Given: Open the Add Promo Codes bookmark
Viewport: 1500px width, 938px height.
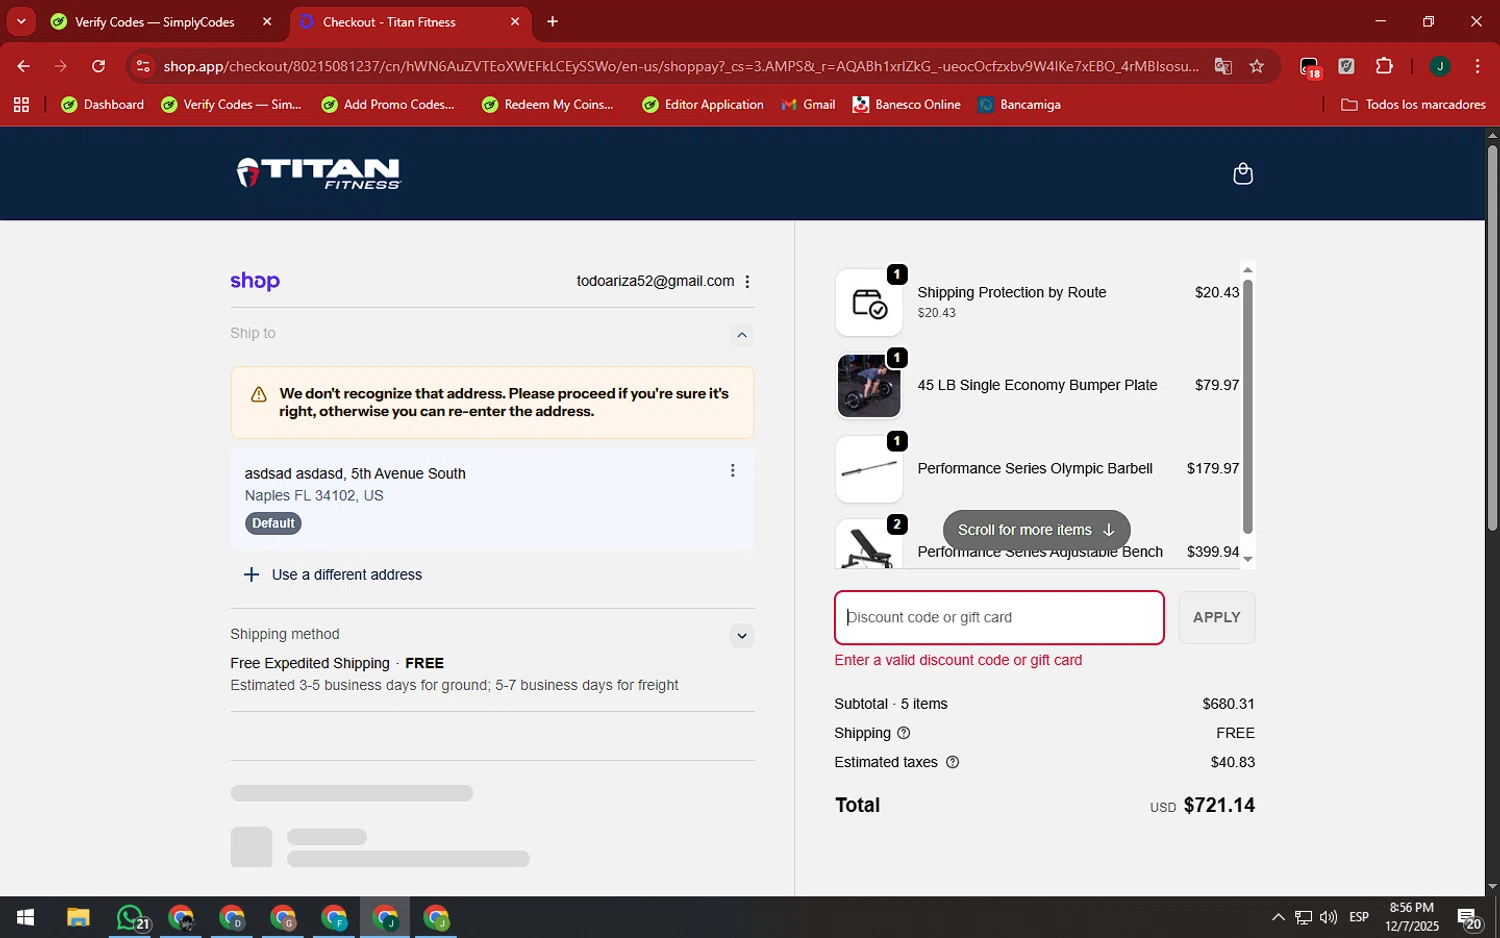Looking at the screenshot, I should pos(388,104).
